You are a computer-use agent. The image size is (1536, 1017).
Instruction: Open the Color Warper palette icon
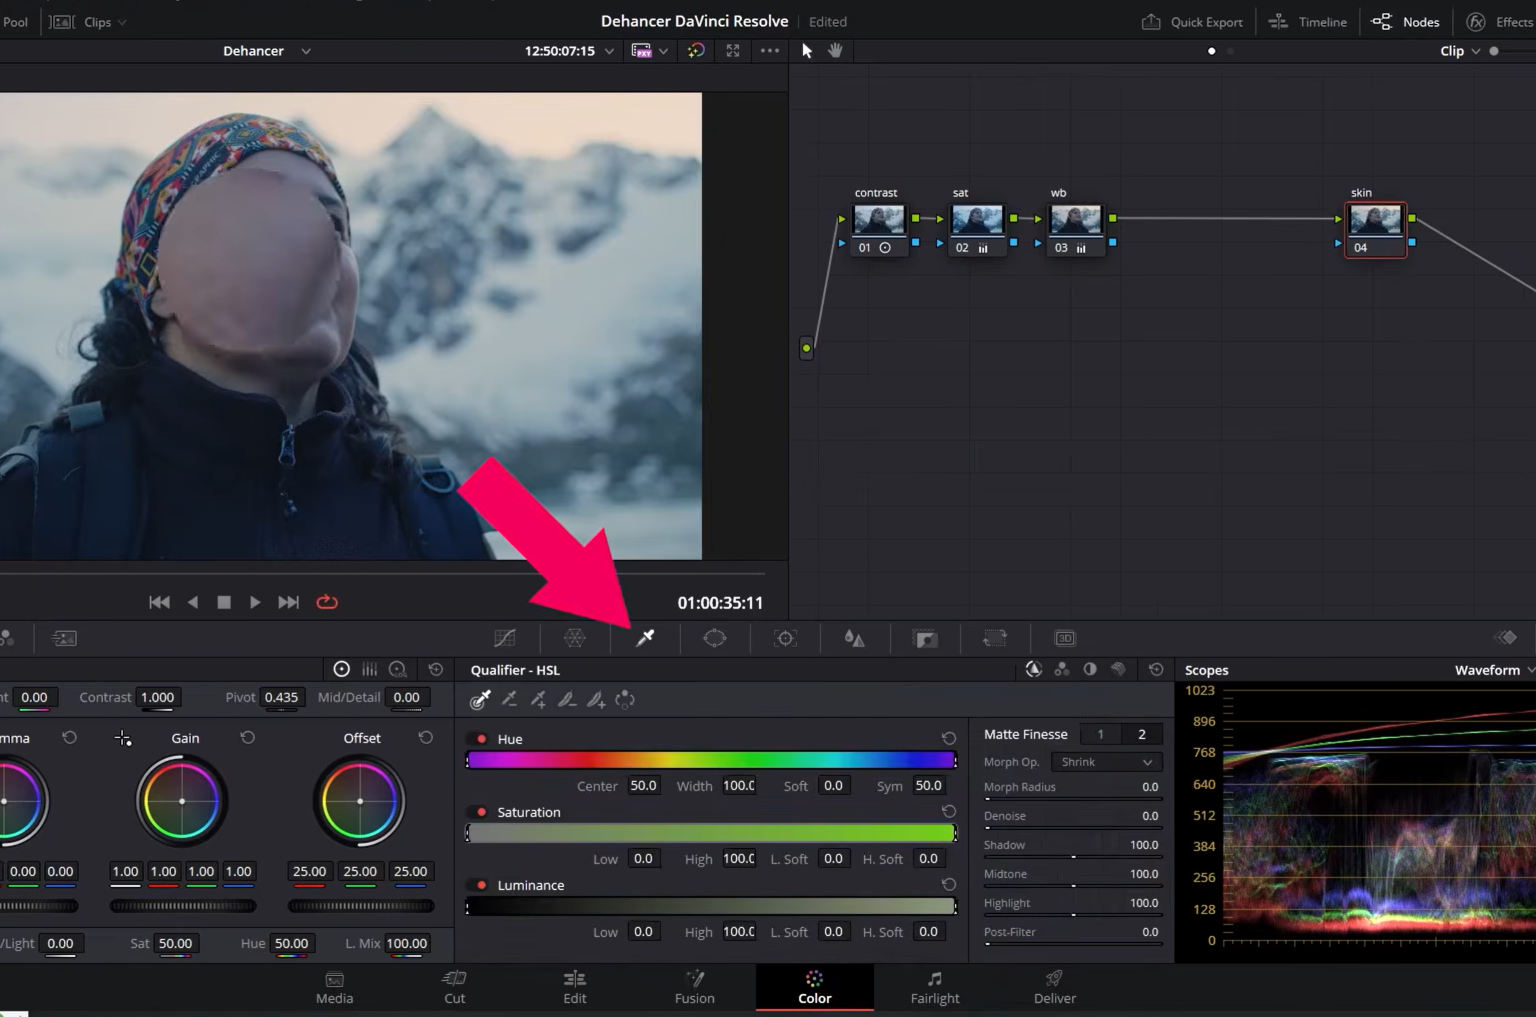click(x=575, y=638)
